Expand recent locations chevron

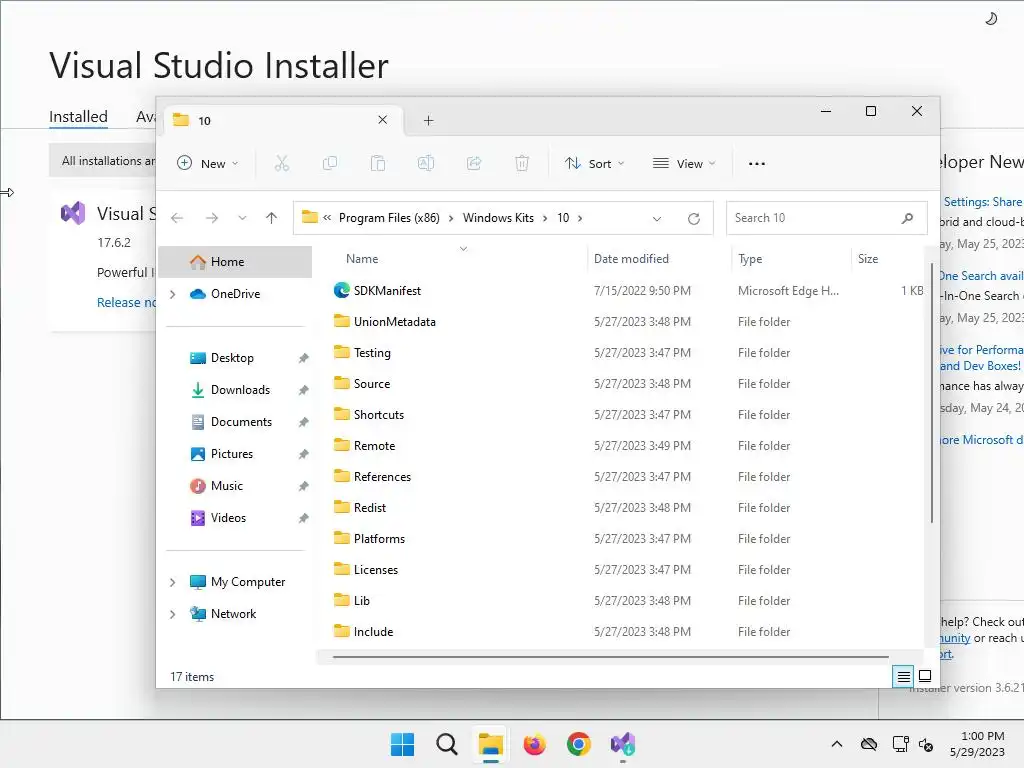242,218
